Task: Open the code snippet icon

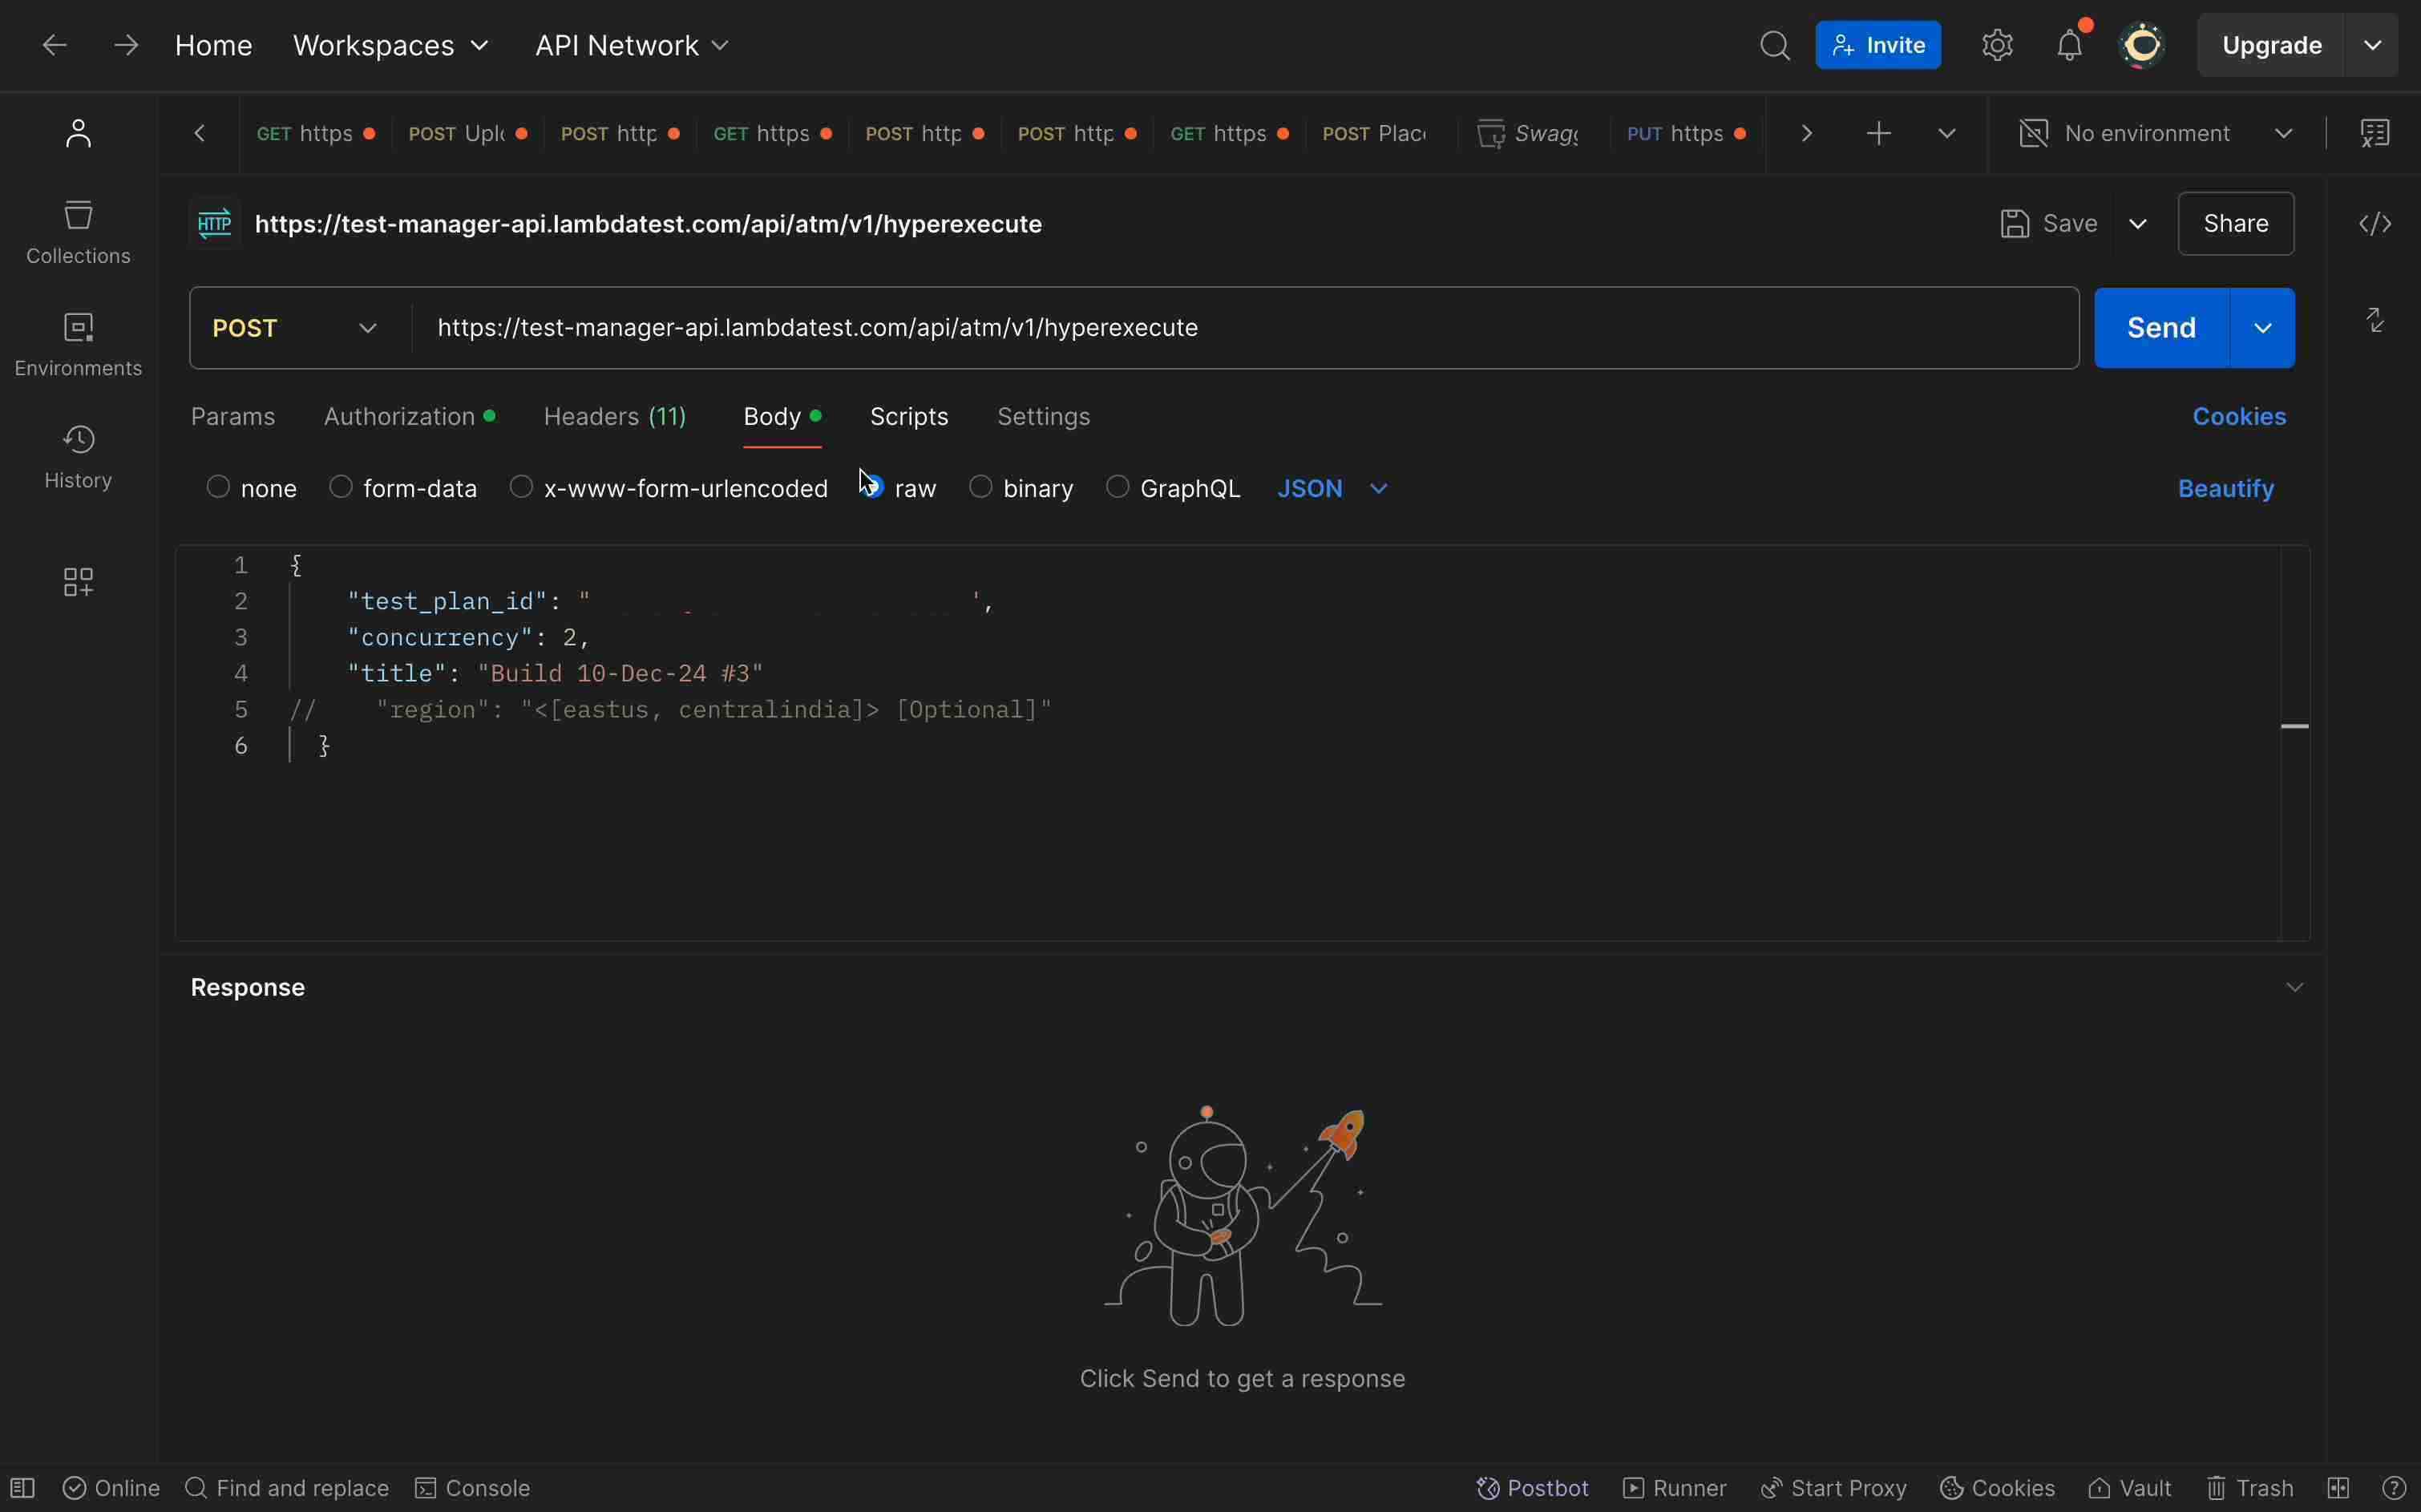Action: click(x=2375, y=223)
